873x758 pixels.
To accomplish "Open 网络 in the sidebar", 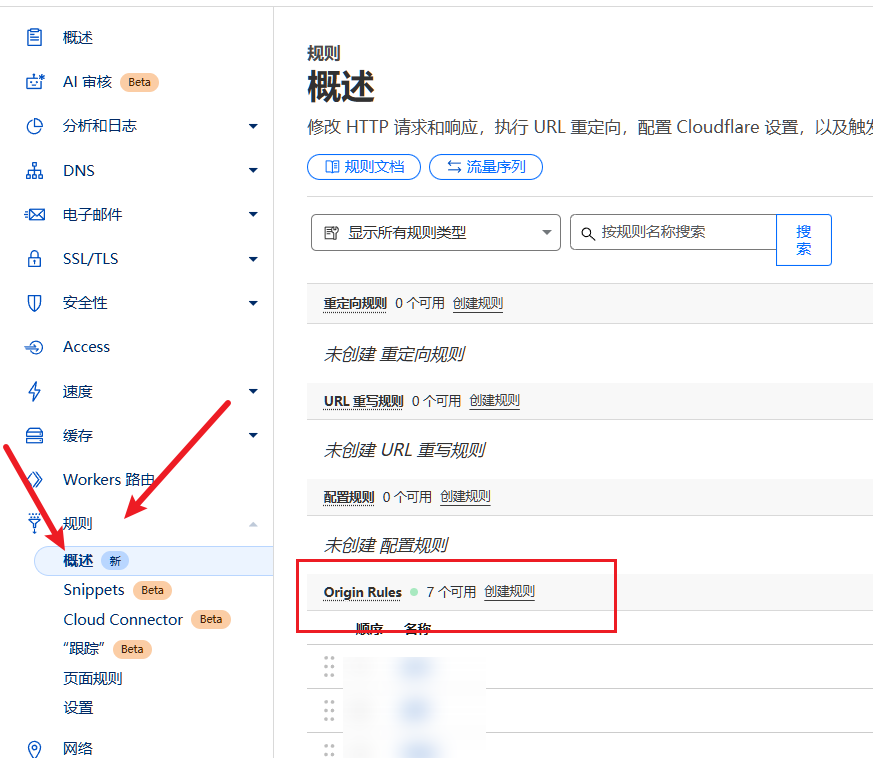I will (x=78, y=749).
